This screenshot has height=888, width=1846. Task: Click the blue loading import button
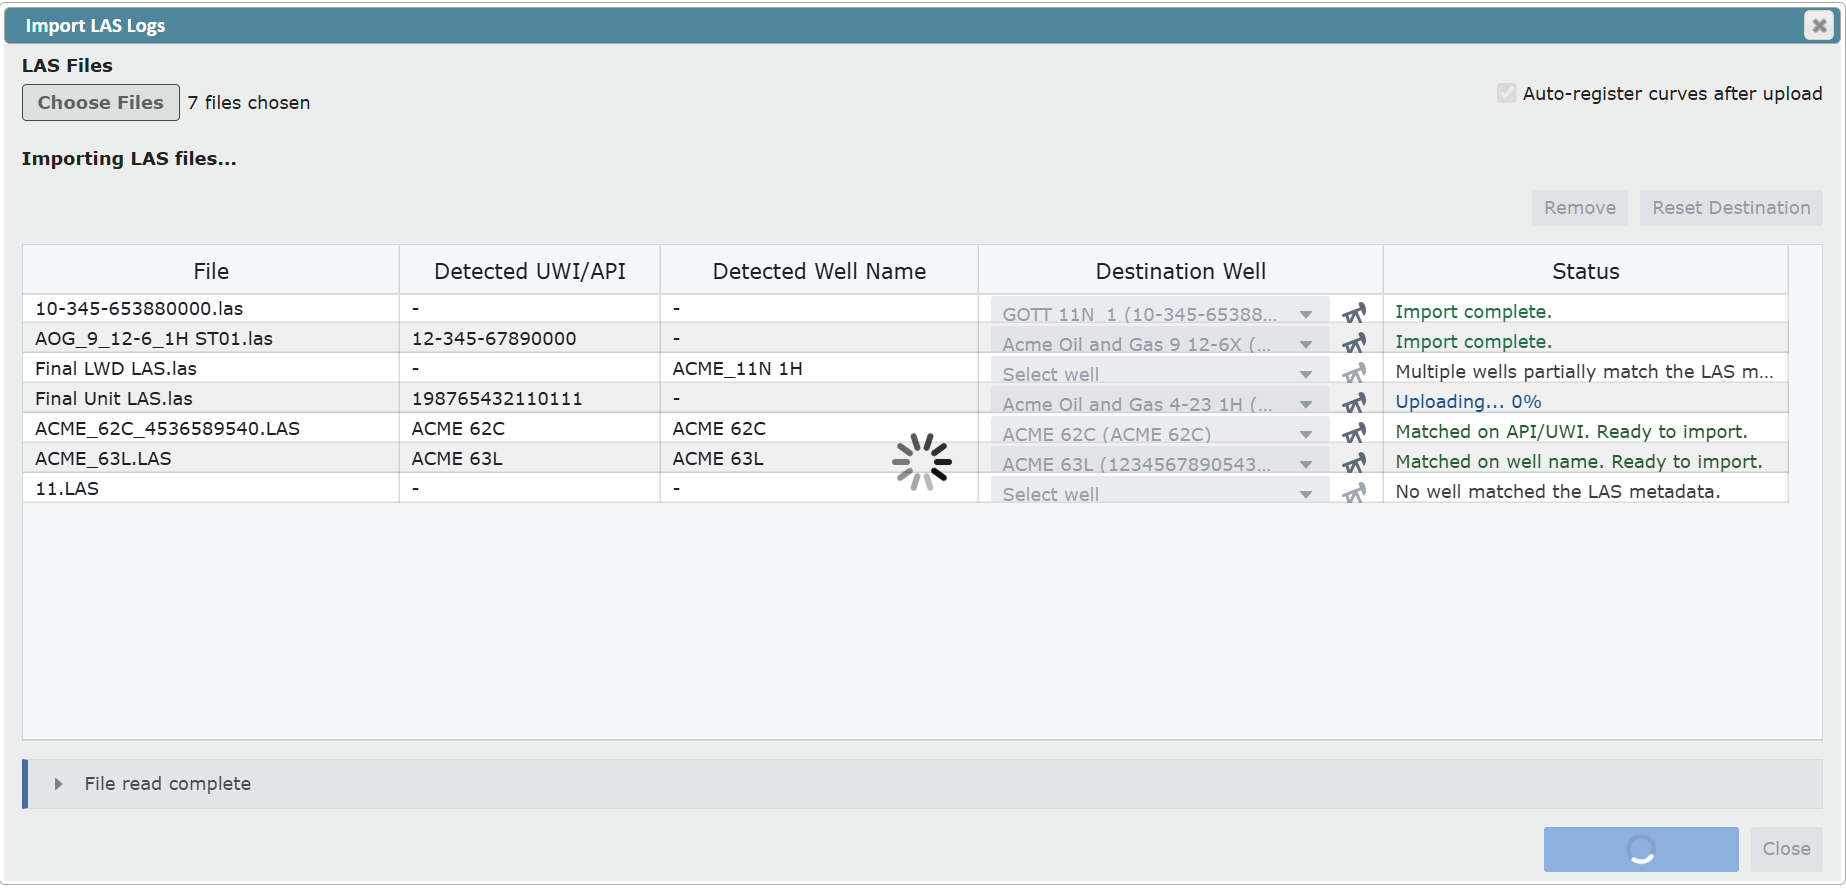tap(1641, 849)
